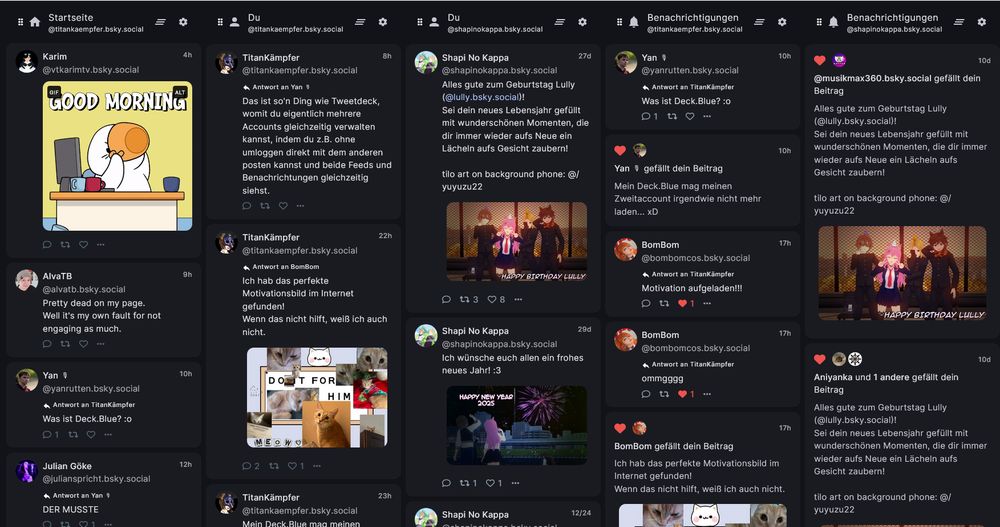Like Shapi's birthday post showing 8 likes
The image size is (1000, 527).
496,299
